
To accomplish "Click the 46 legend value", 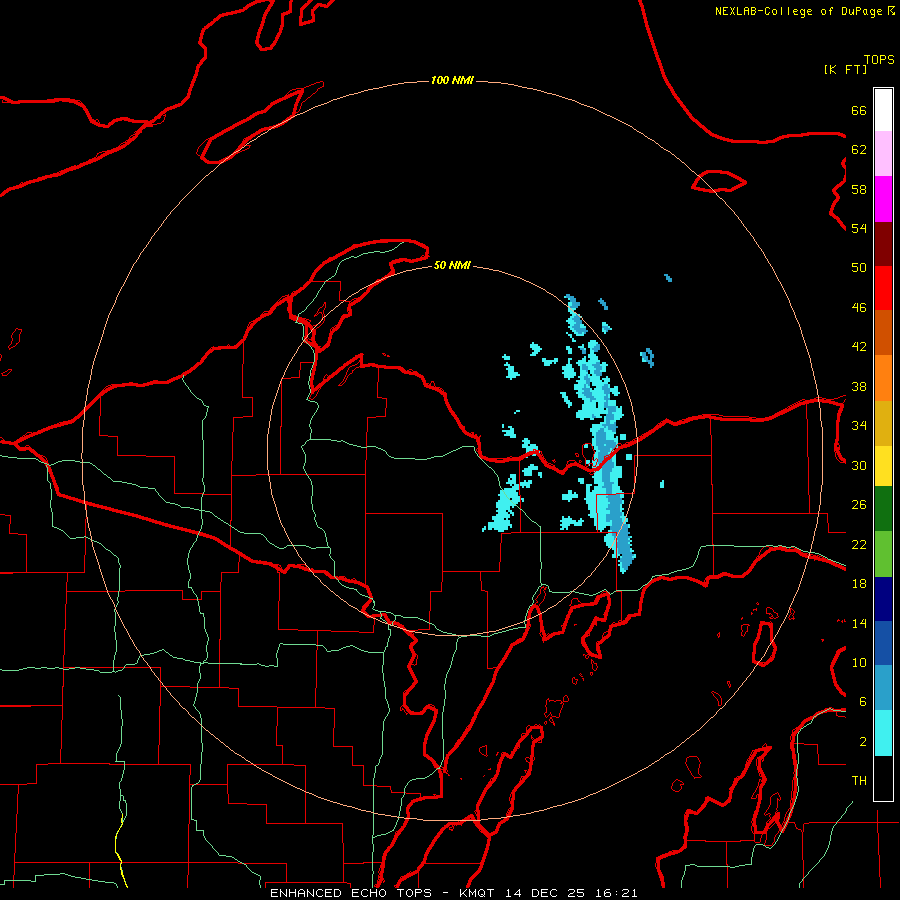I will click(x=859, y=308).
